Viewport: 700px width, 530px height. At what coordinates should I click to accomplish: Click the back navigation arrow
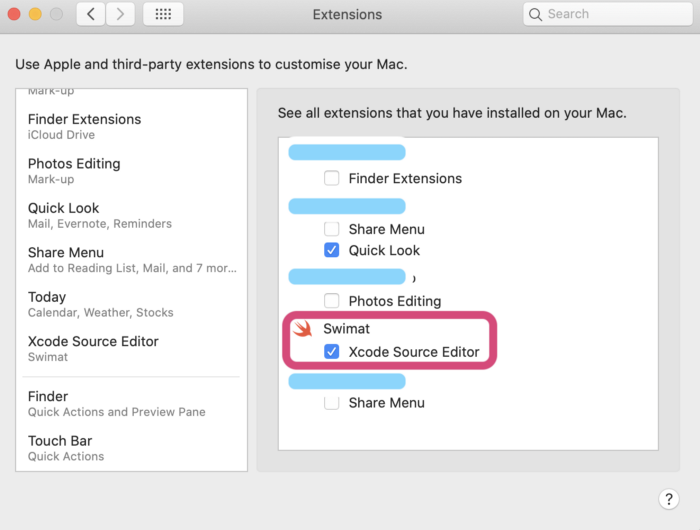tap(91, 14)
